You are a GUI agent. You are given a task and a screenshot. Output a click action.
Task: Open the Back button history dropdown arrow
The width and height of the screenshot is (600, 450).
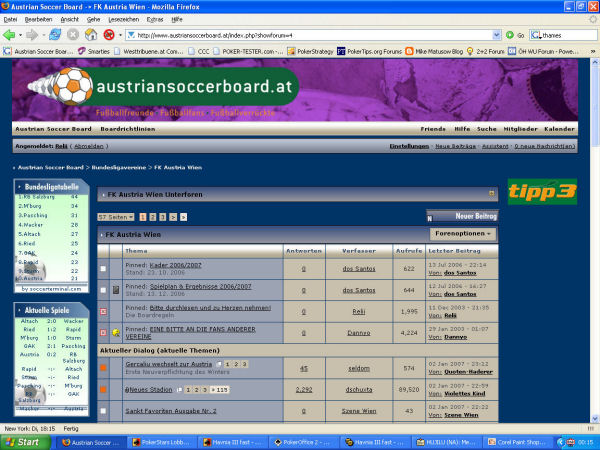click(20, 35)
